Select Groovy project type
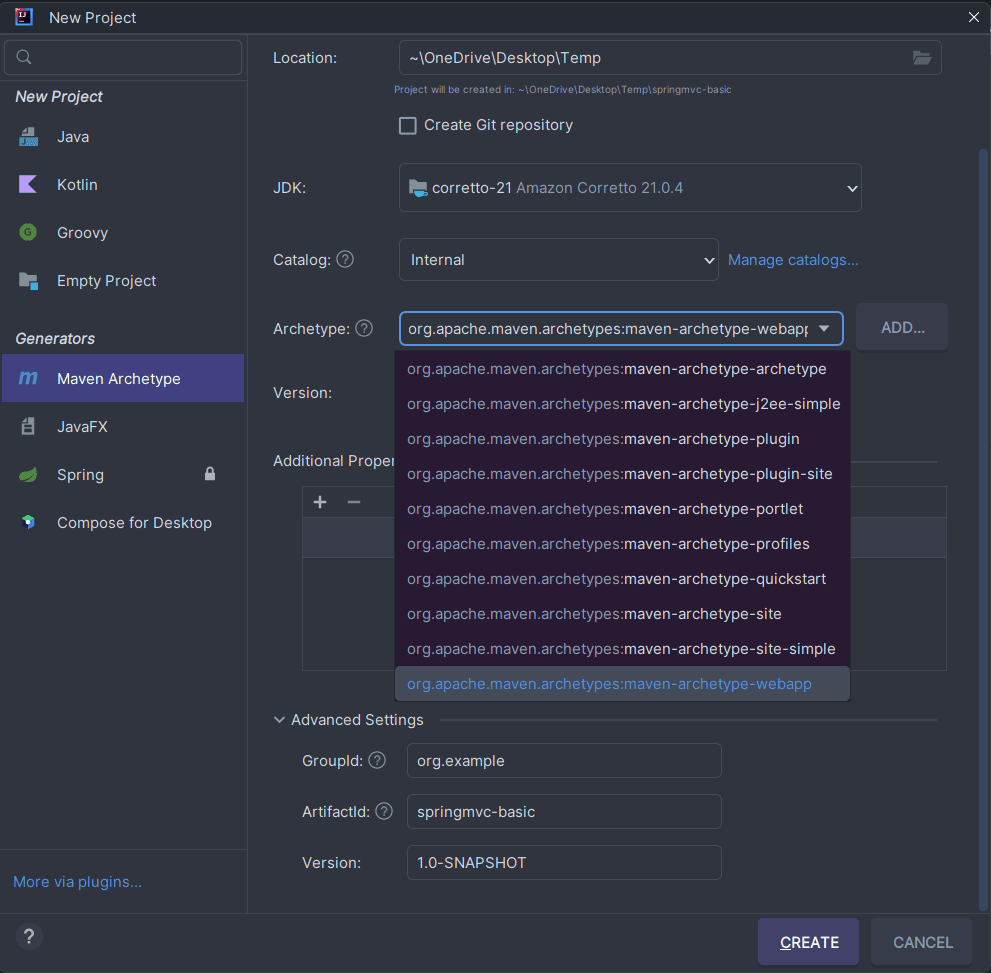The height and width of the screenshot is (973, 991). point(123,233)
